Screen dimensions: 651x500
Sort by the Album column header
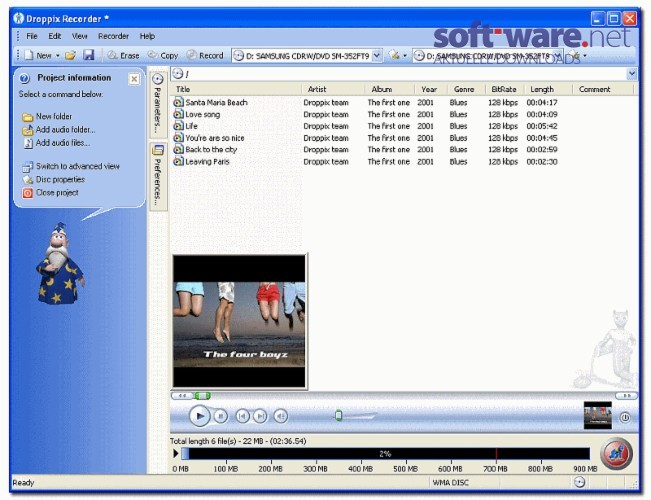(389, 89)
